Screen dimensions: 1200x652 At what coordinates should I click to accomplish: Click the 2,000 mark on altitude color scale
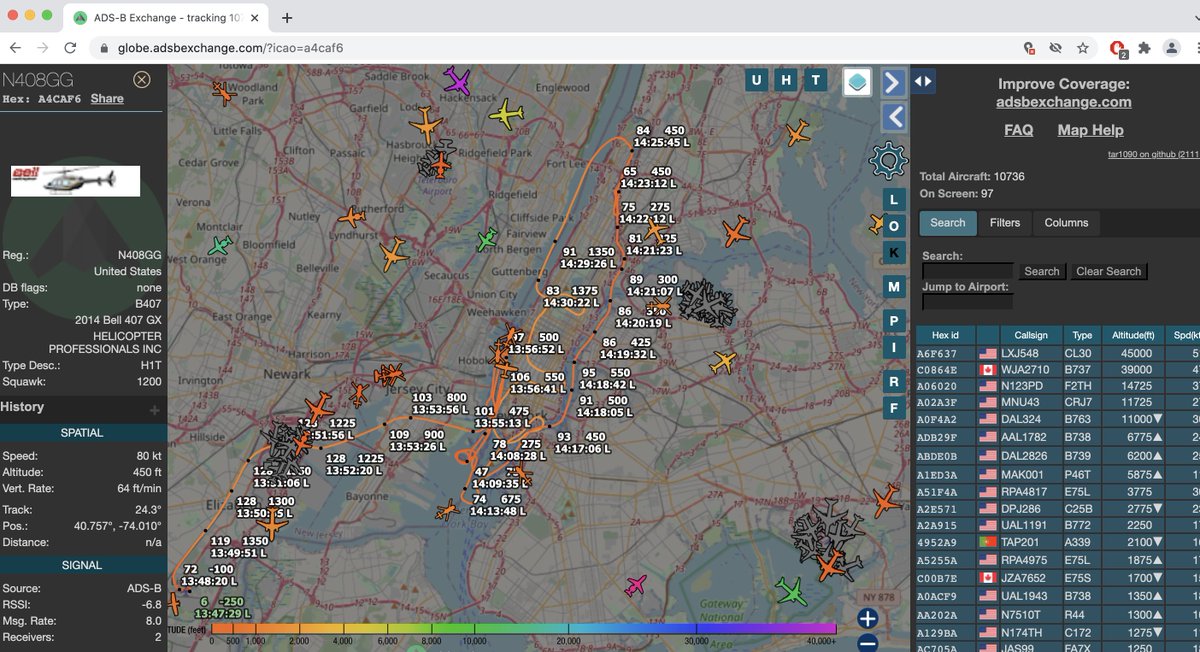[x=299, y=640]
